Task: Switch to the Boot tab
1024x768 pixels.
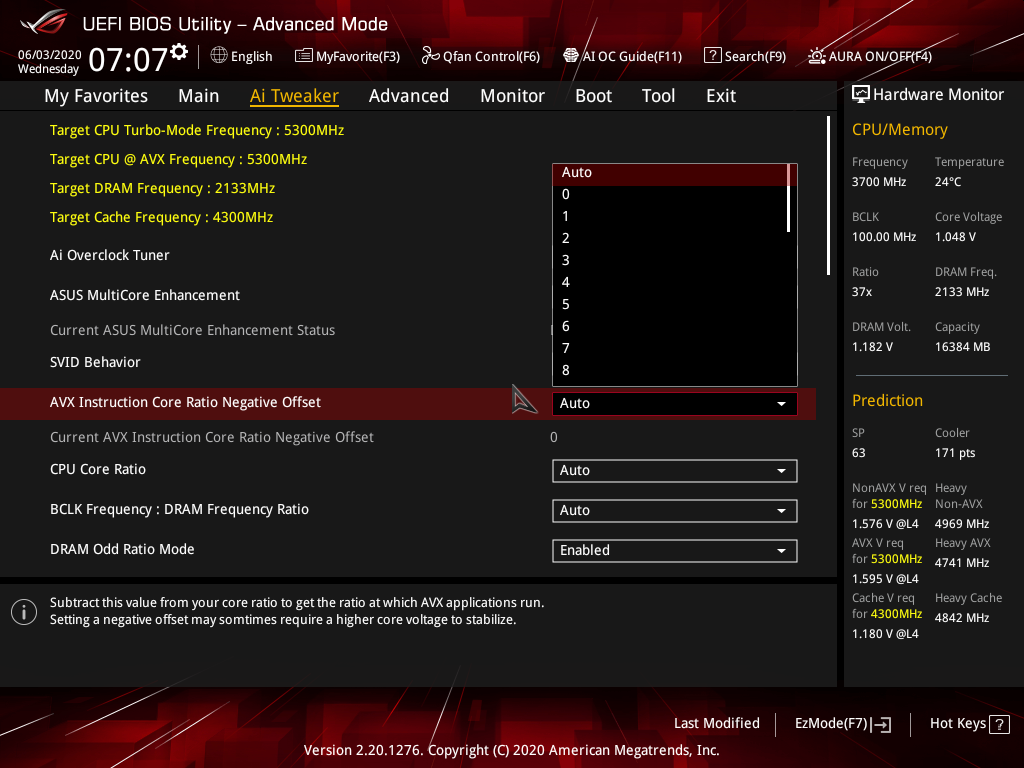Action: pyautogui.click(x=593, y=95)
